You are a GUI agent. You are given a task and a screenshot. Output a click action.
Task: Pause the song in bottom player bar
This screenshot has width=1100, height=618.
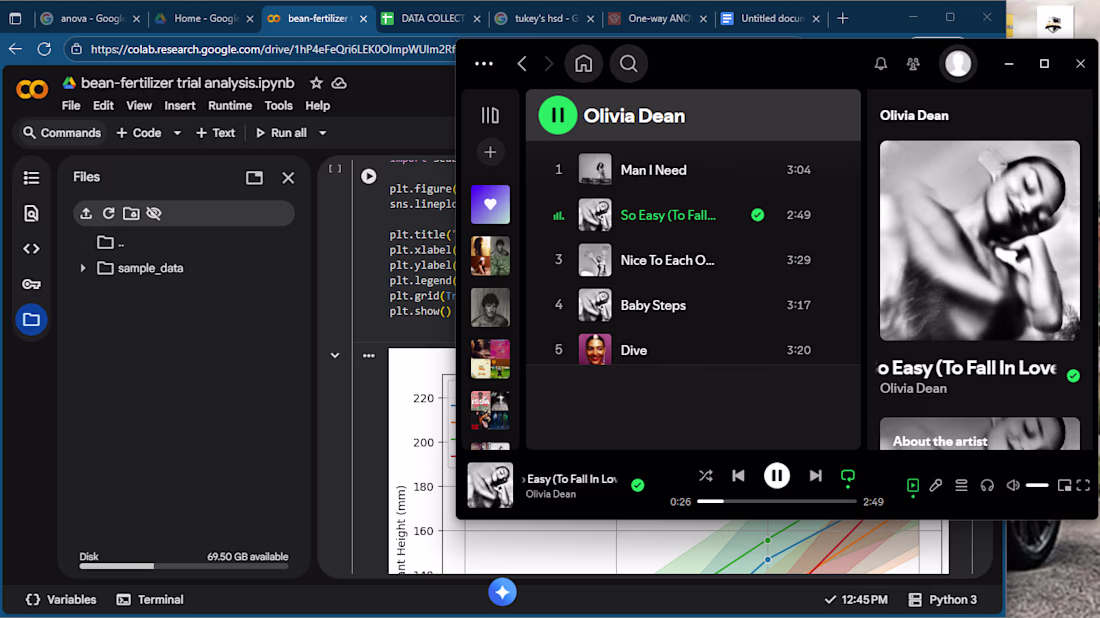click(776, 476)
